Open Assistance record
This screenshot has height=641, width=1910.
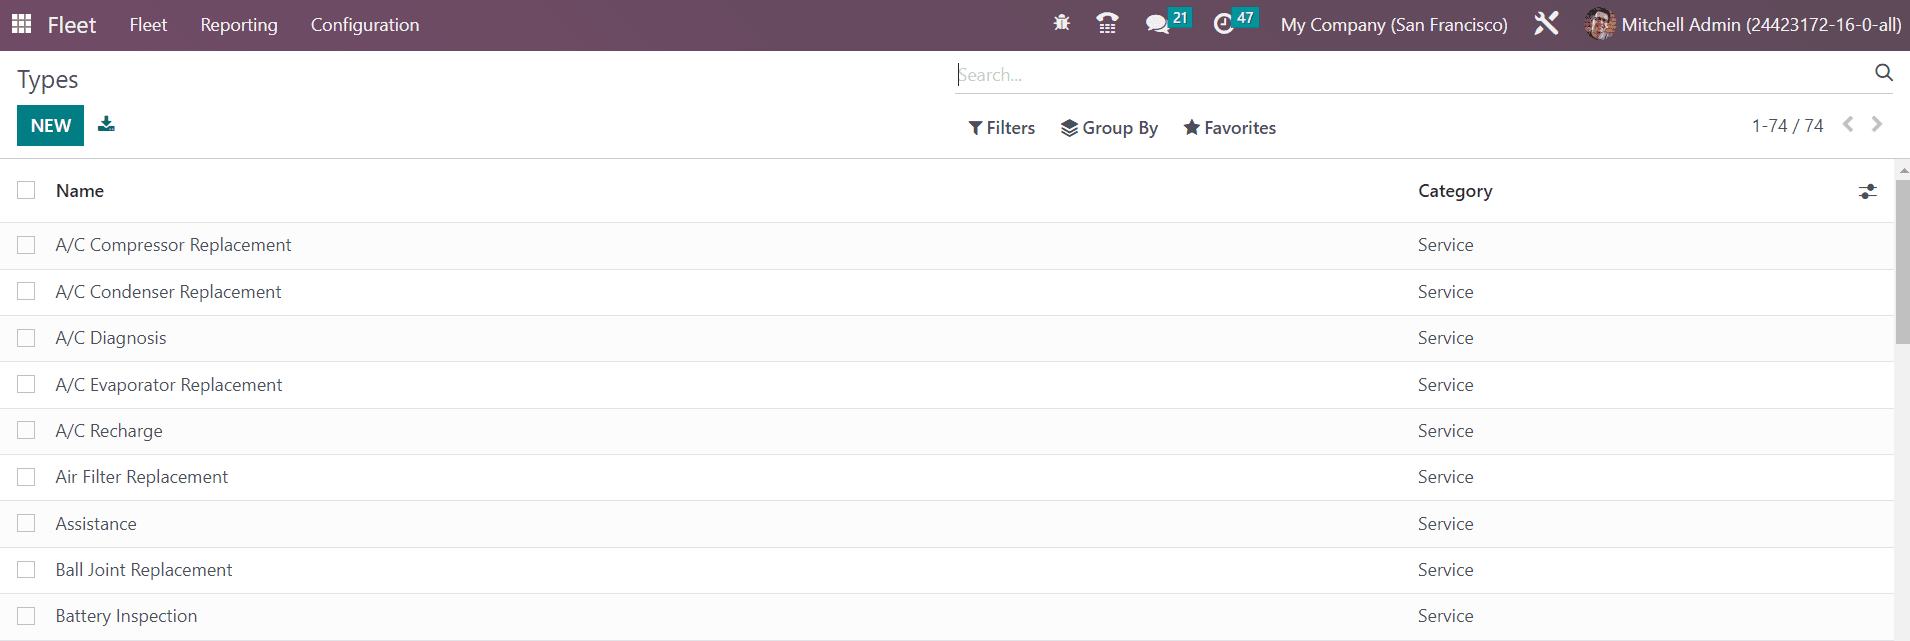[x=96, y=523]
